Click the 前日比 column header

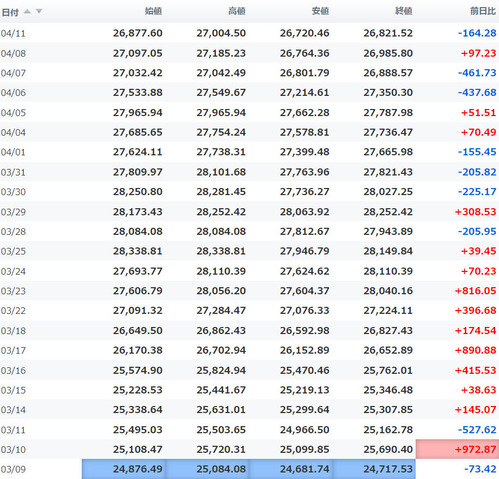click(x=483, y=11)
